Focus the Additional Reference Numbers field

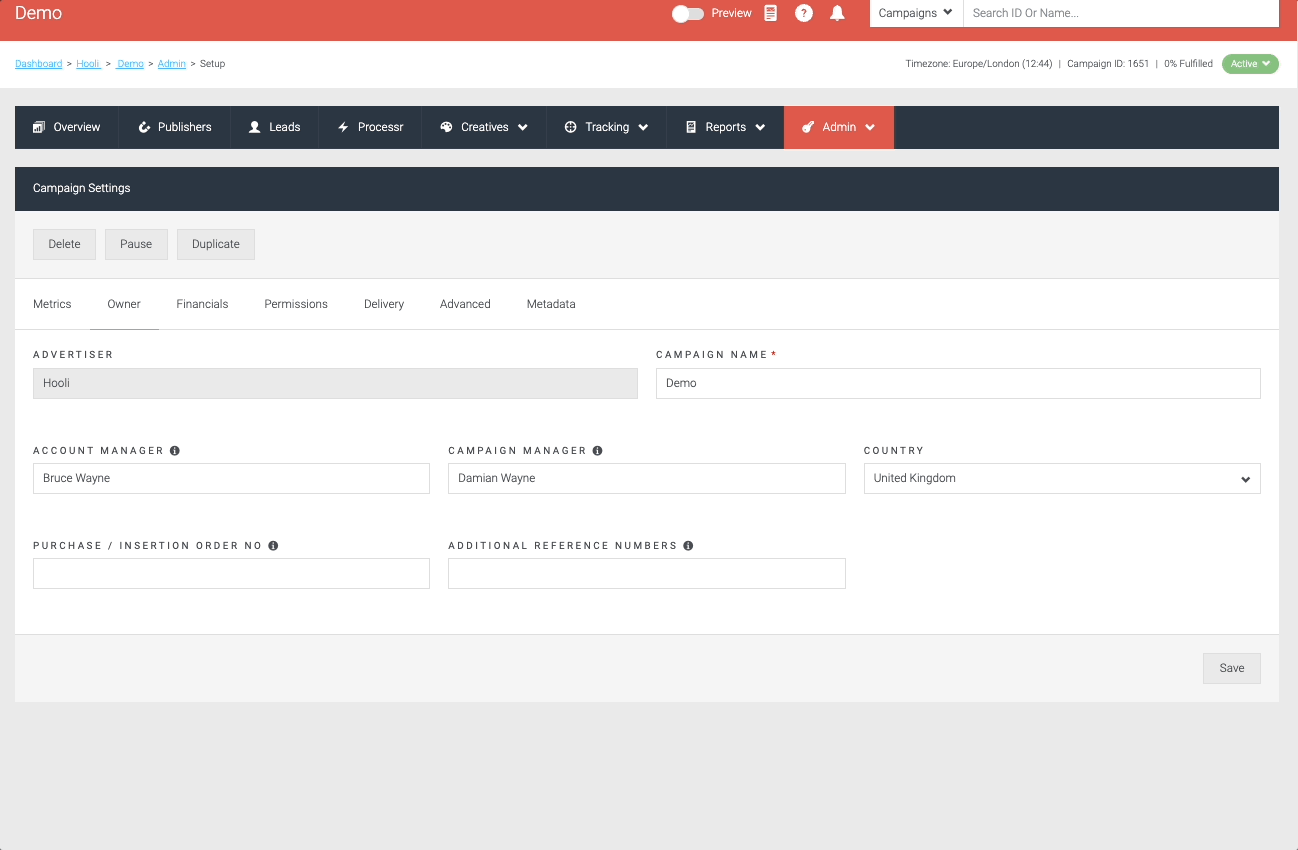click(647, 573)
